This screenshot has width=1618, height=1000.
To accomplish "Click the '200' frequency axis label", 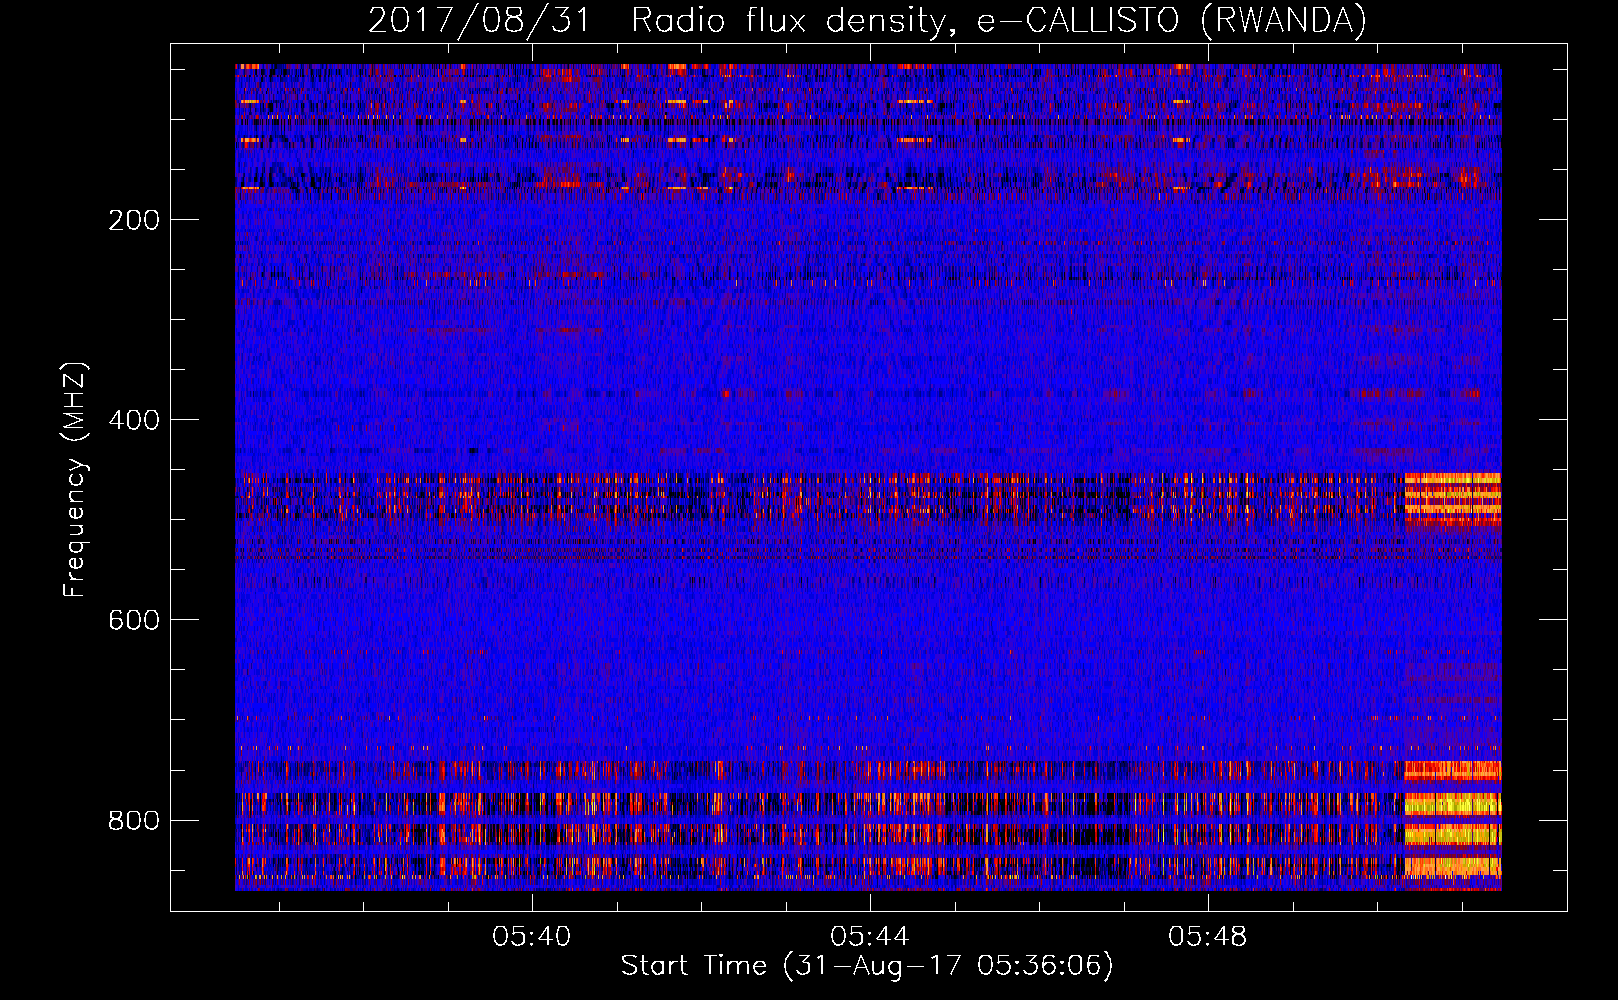I will point(134,221).
